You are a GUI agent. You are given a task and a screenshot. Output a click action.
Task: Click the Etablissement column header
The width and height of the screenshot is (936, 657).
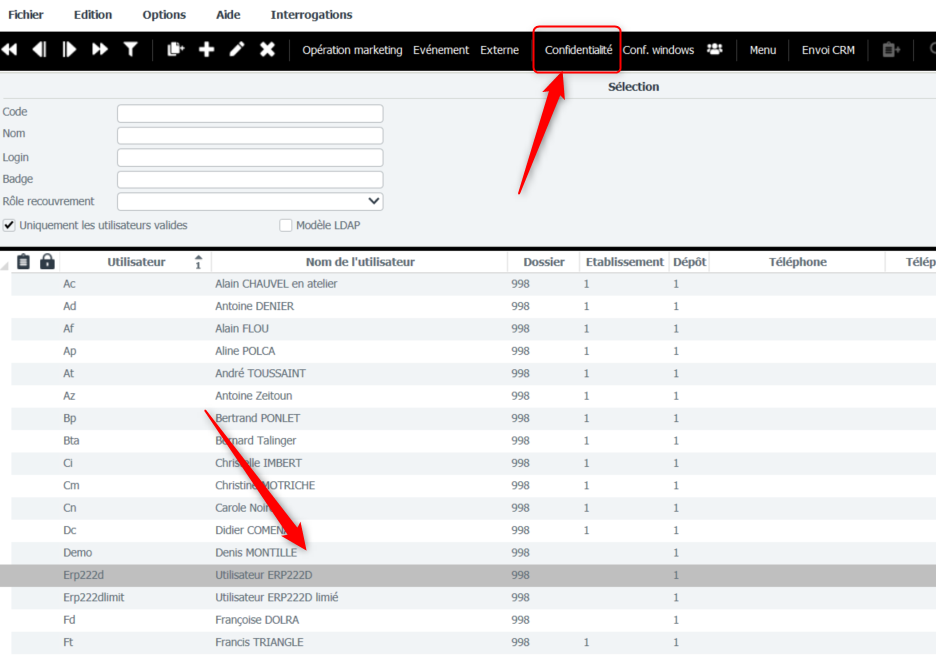coord(624,262)
